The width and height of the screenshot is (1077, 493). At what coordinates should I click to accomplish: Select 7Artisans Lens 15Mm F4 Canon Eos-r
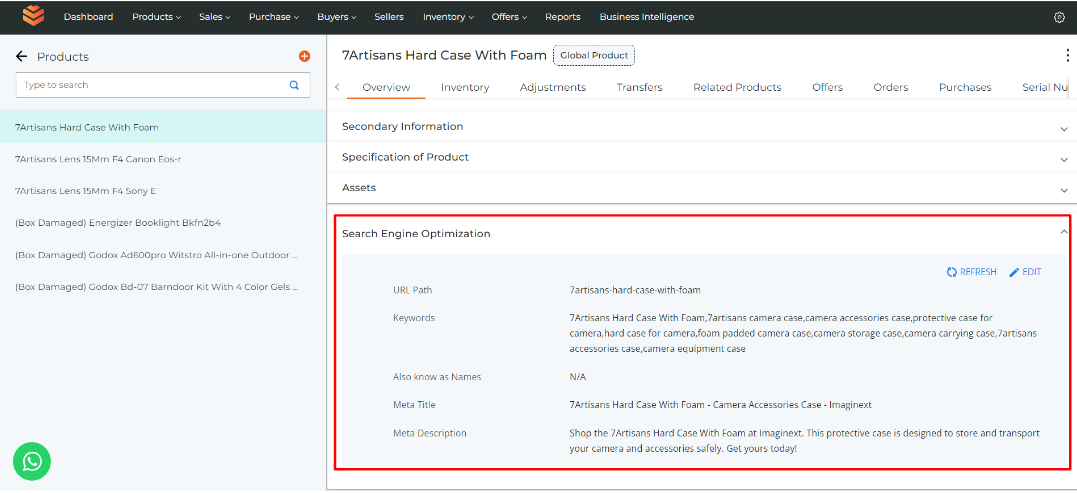pos(163,159)
